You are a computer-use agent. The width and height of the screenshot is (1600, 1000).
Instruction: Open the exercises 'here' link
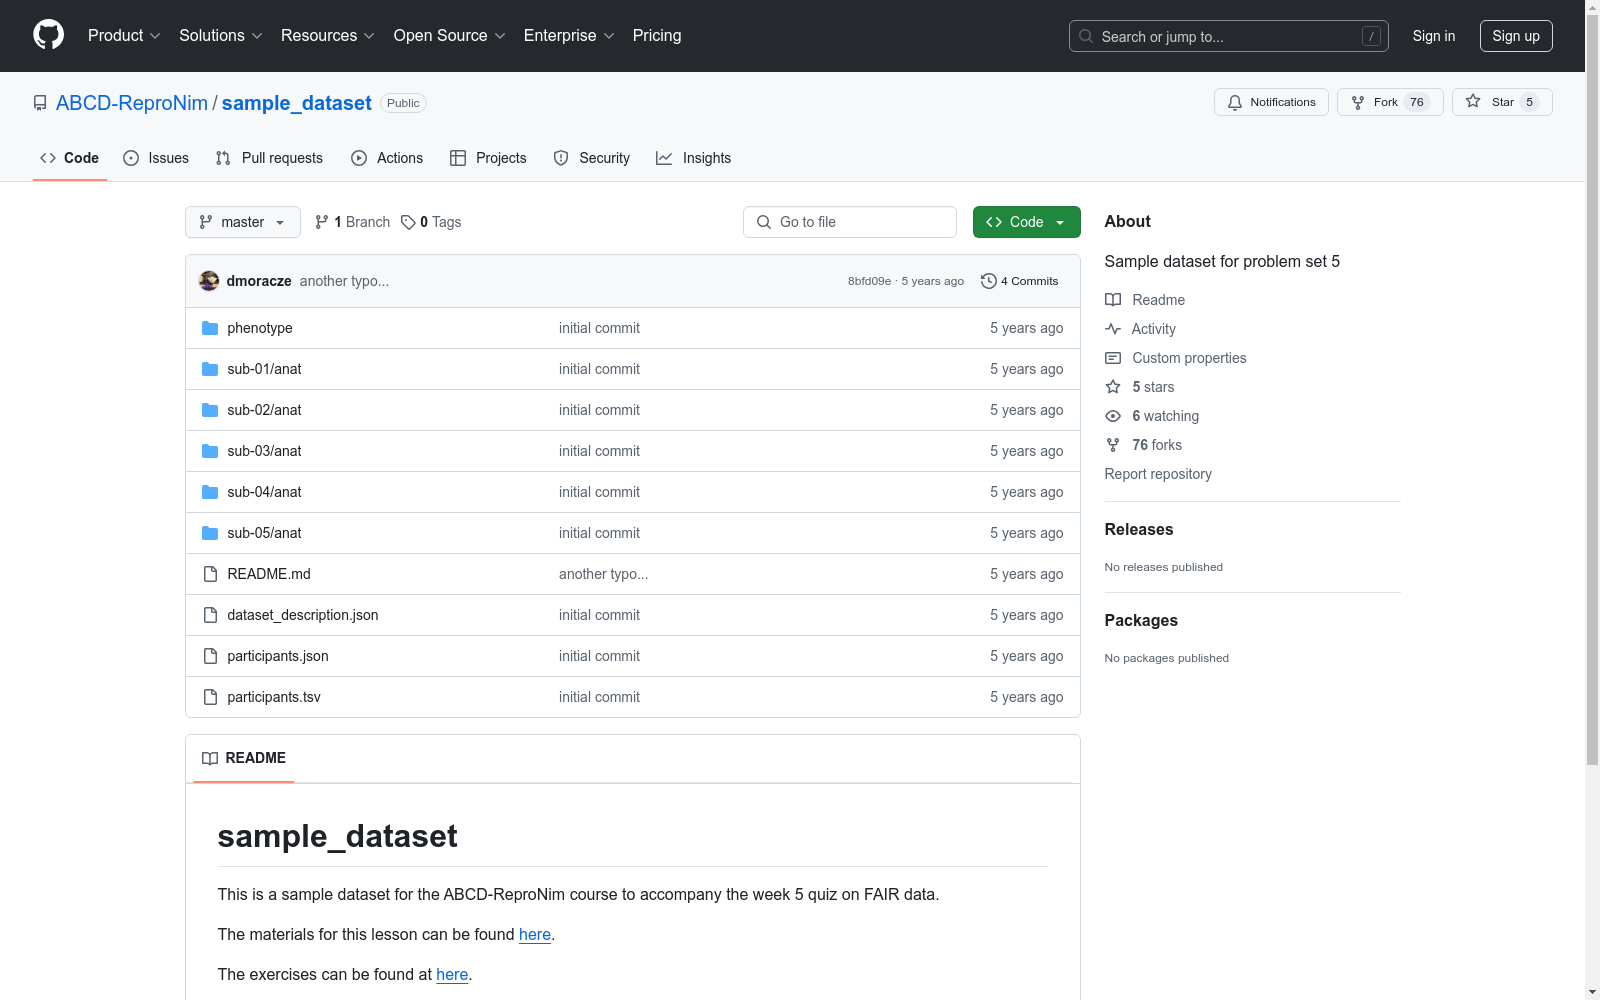click(x=452, y=974)
